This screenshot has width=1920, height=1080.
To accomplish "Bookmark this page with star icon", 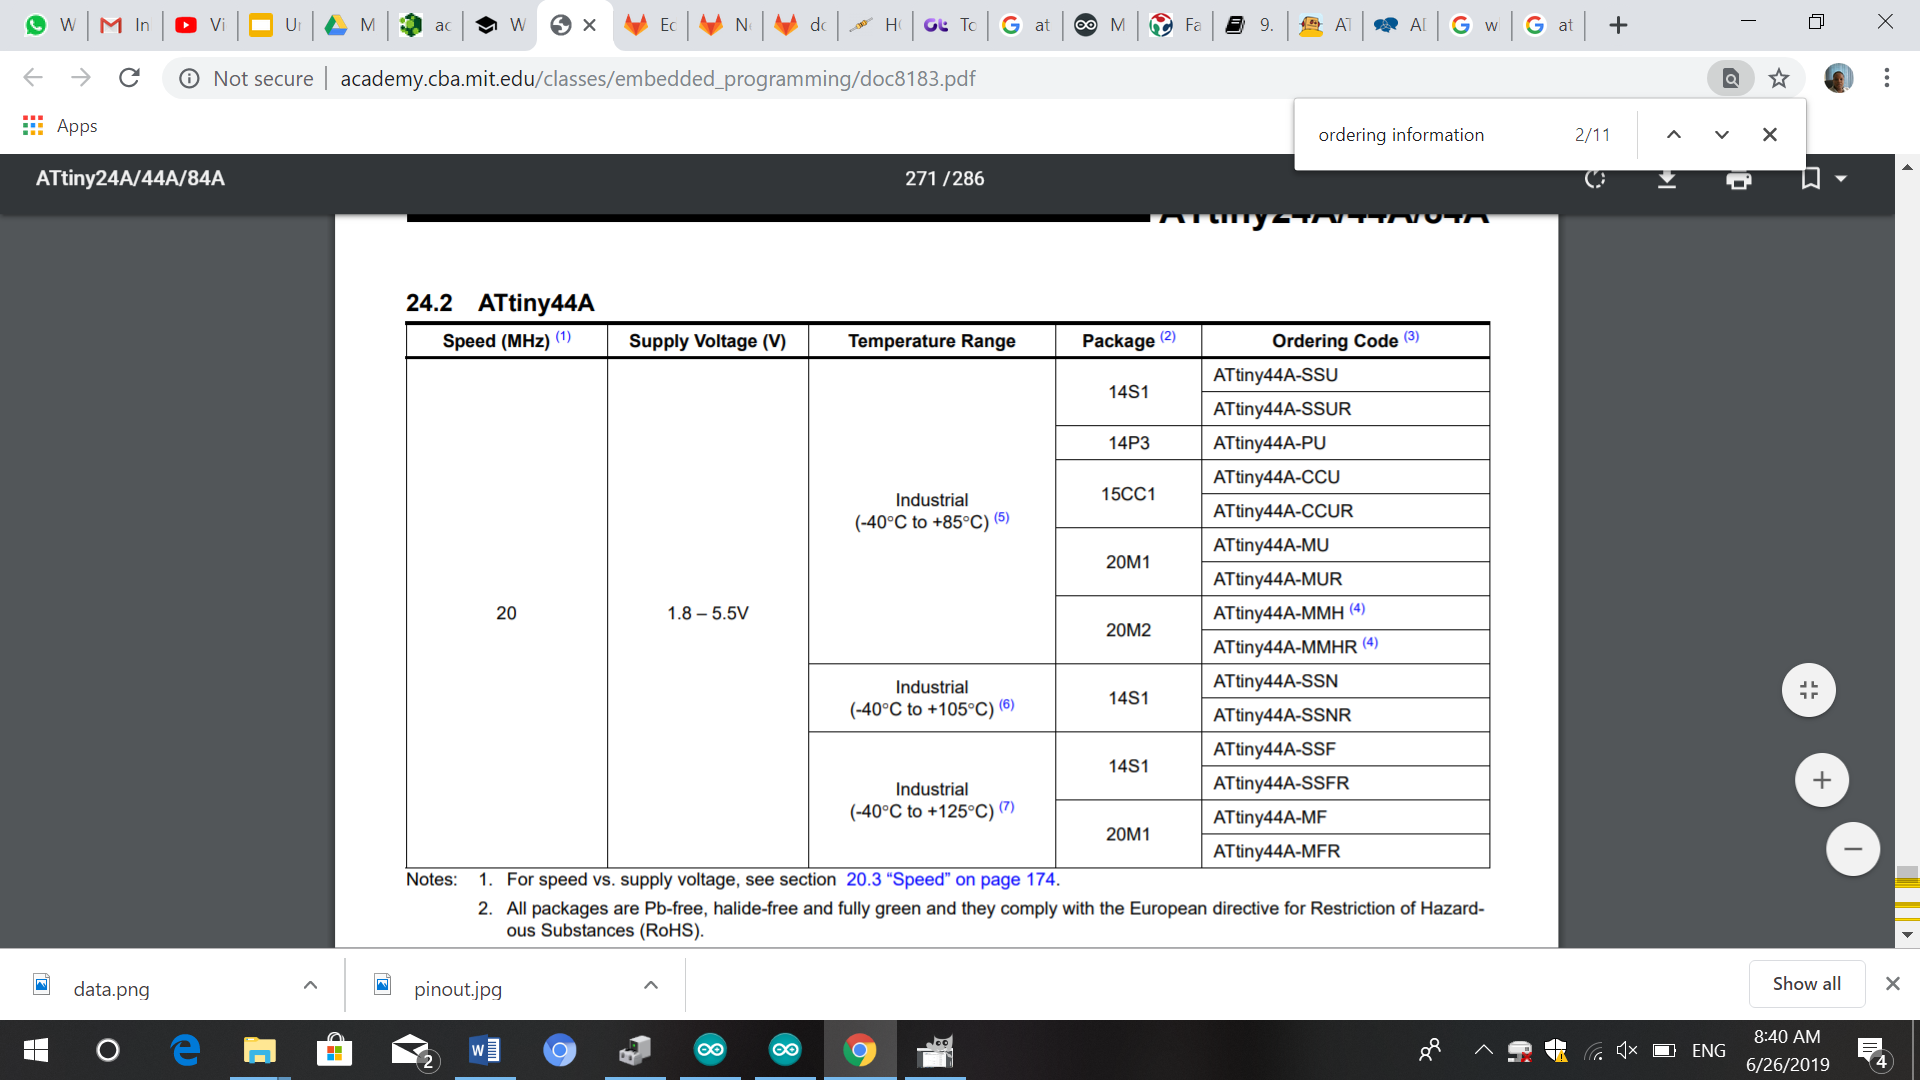I will [1779, 78].
